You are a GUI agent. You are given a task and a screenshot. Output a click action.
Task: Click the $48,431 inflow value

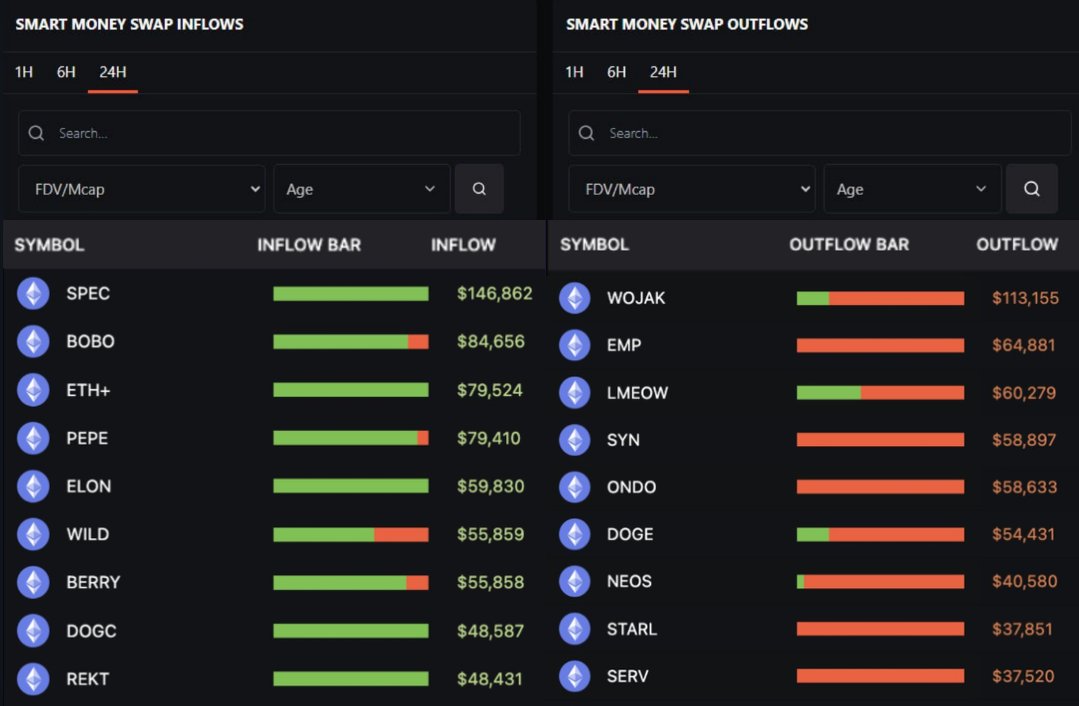[x=490, y=679]
